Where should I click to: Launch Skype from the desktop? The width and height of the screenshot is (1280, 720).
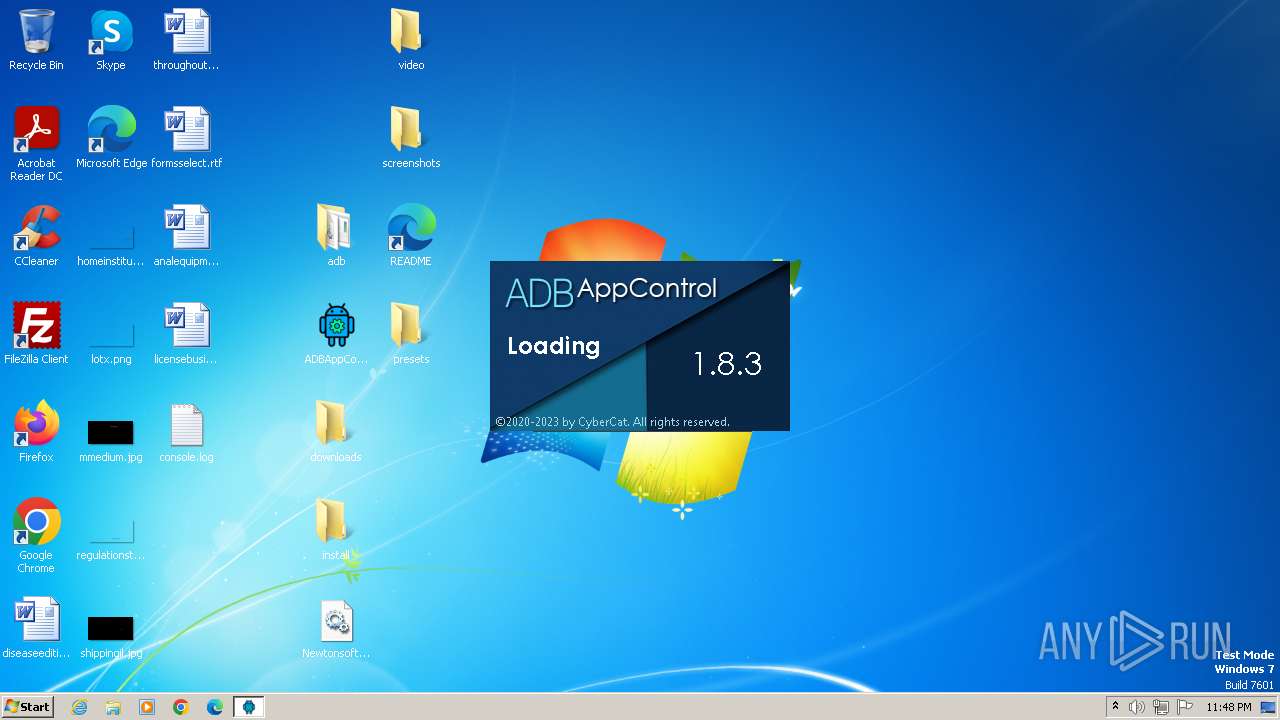pyautogui.click(x=111, y=40)
